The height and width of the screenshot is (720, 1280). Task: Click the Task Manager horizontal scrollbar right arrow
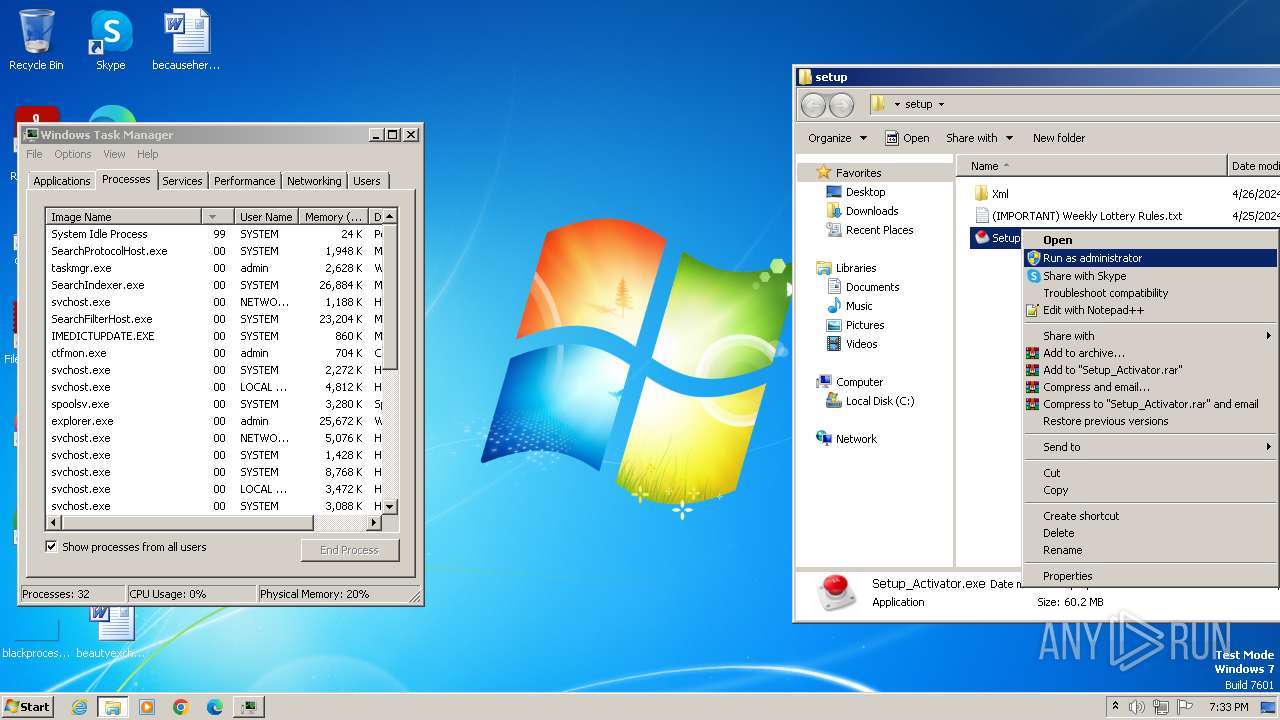tap(375, 523)
